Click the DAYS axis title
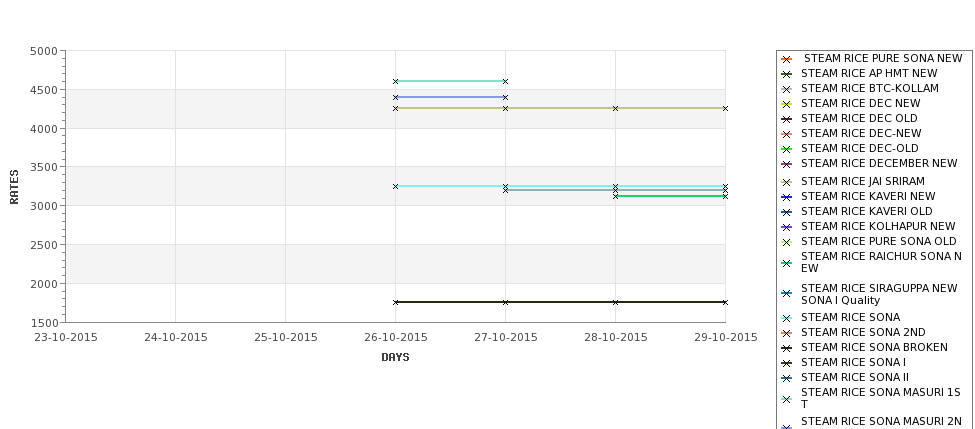Image resolution: width=975 pixels, height=429 pixels. click(395, 358)
